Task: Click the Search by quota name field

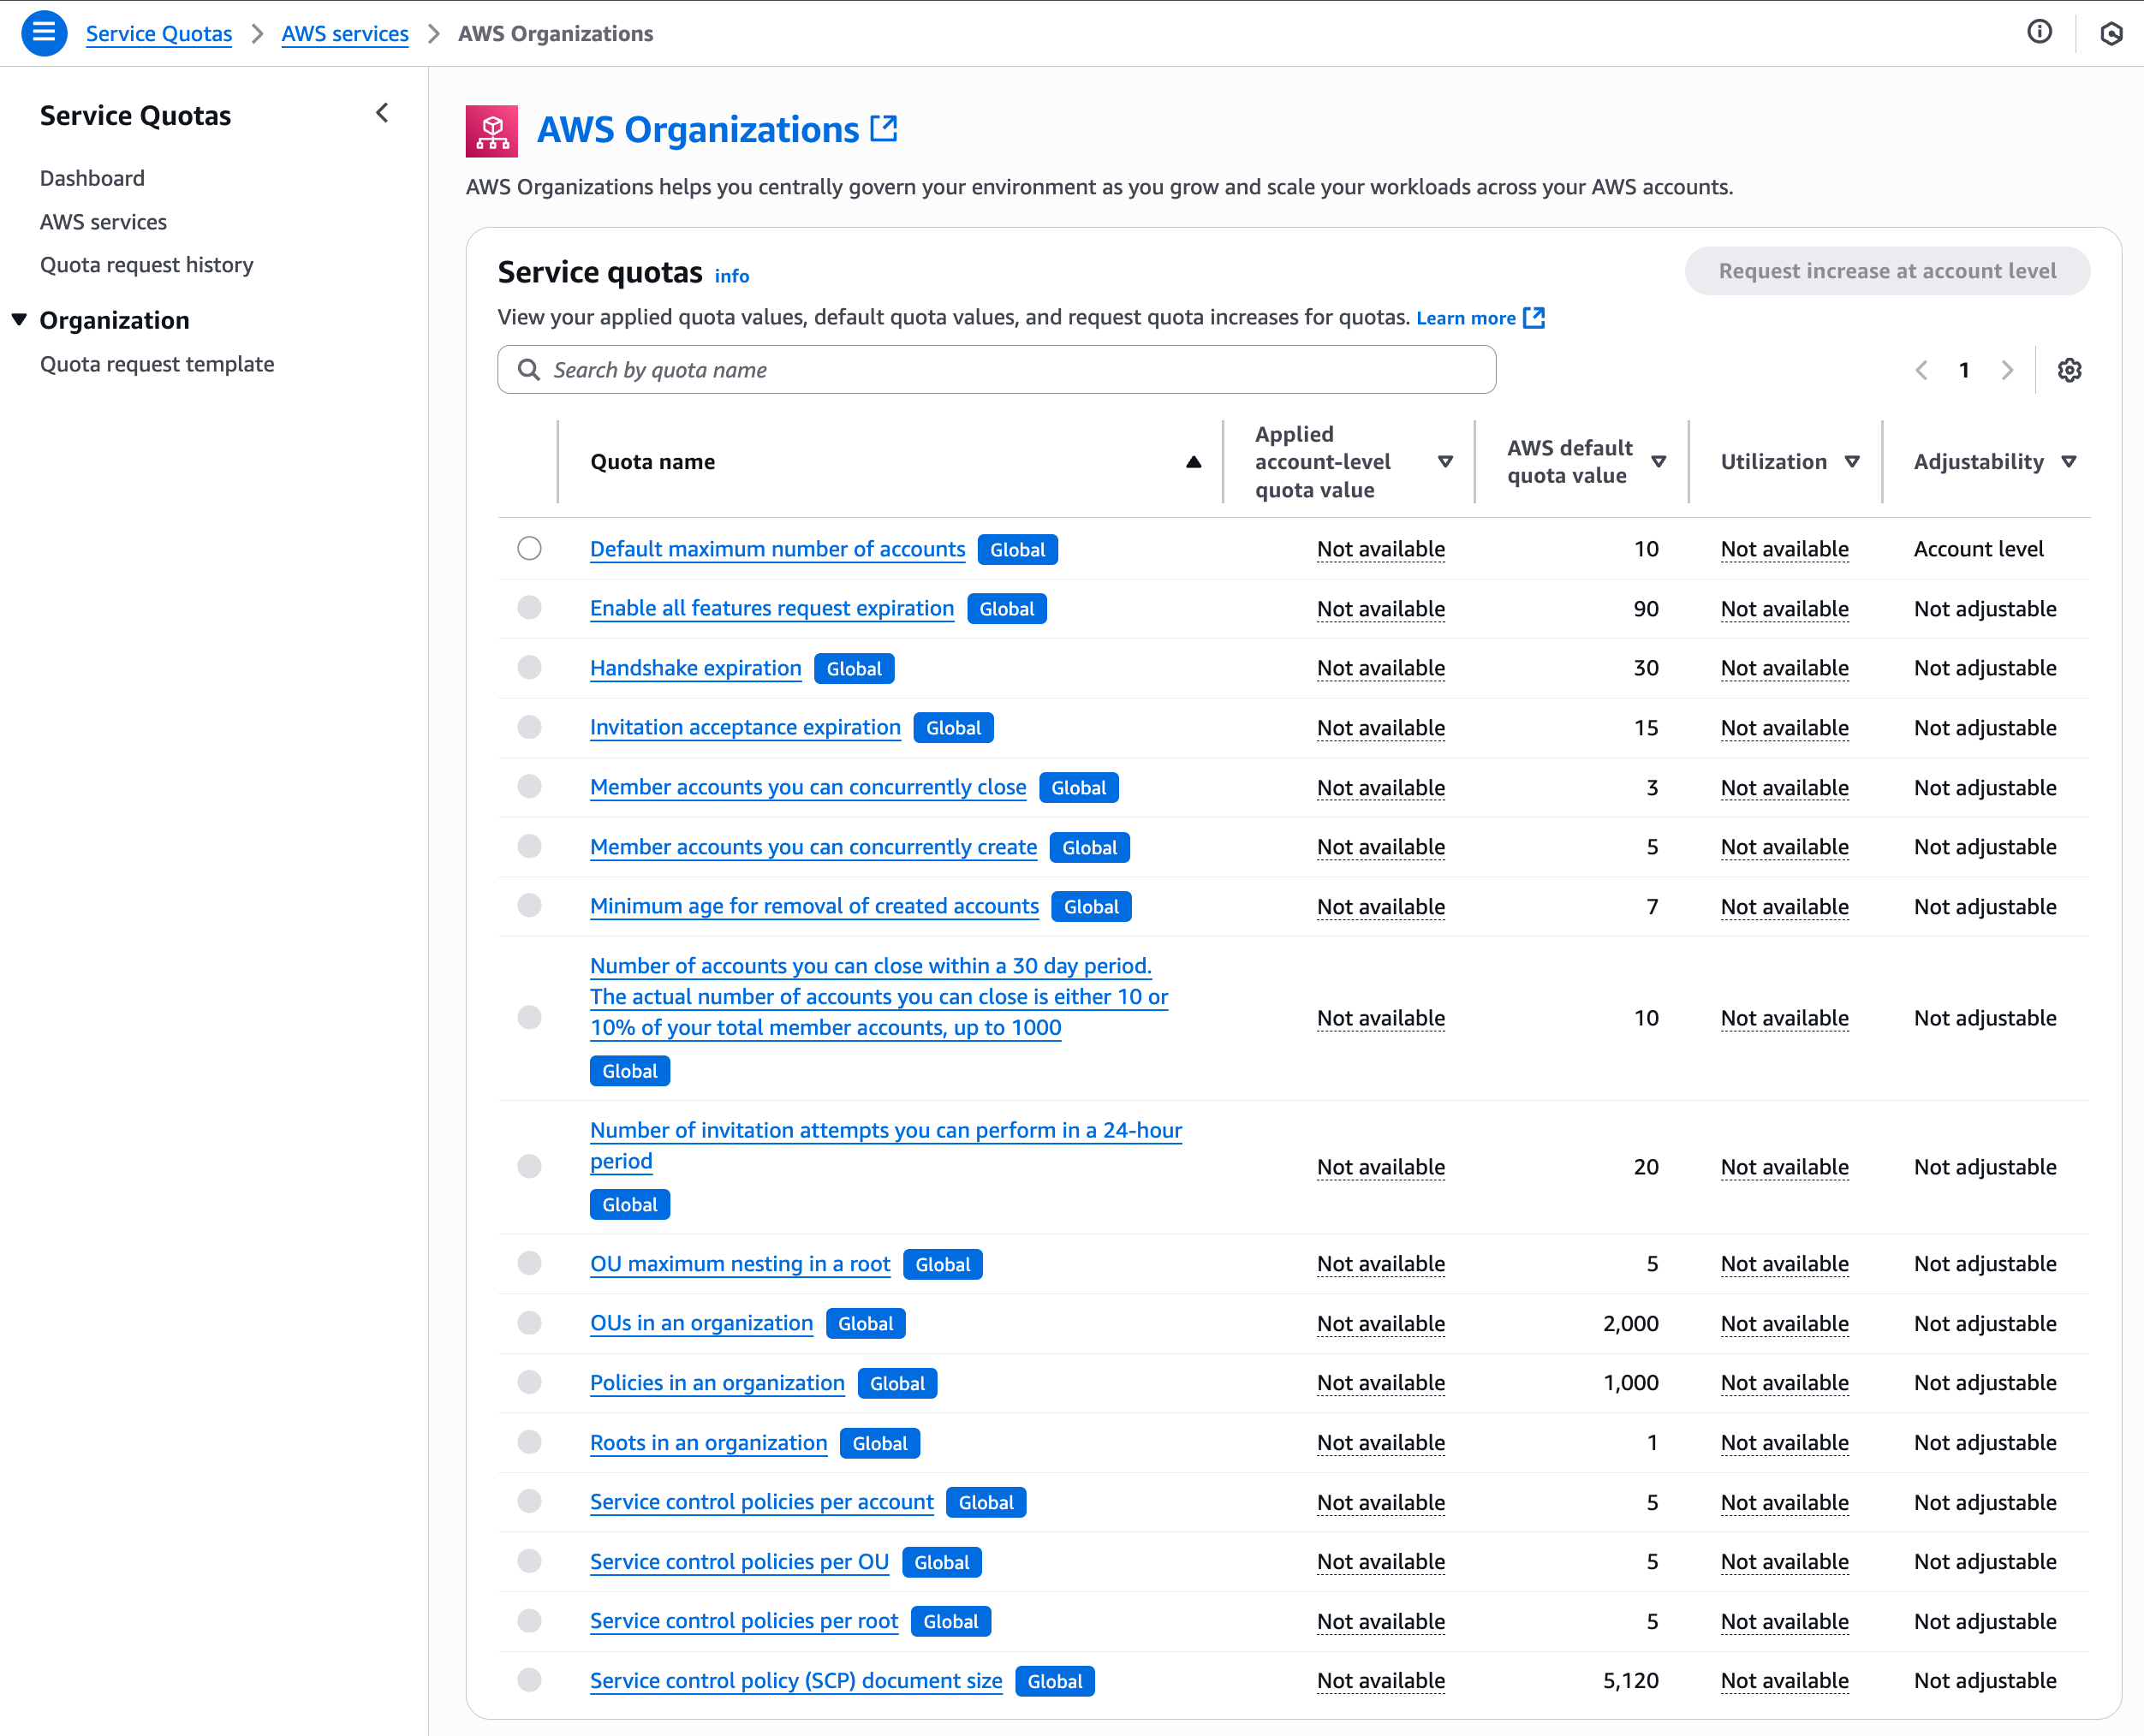Action: pyautogui.click(x=1000, y=370)
